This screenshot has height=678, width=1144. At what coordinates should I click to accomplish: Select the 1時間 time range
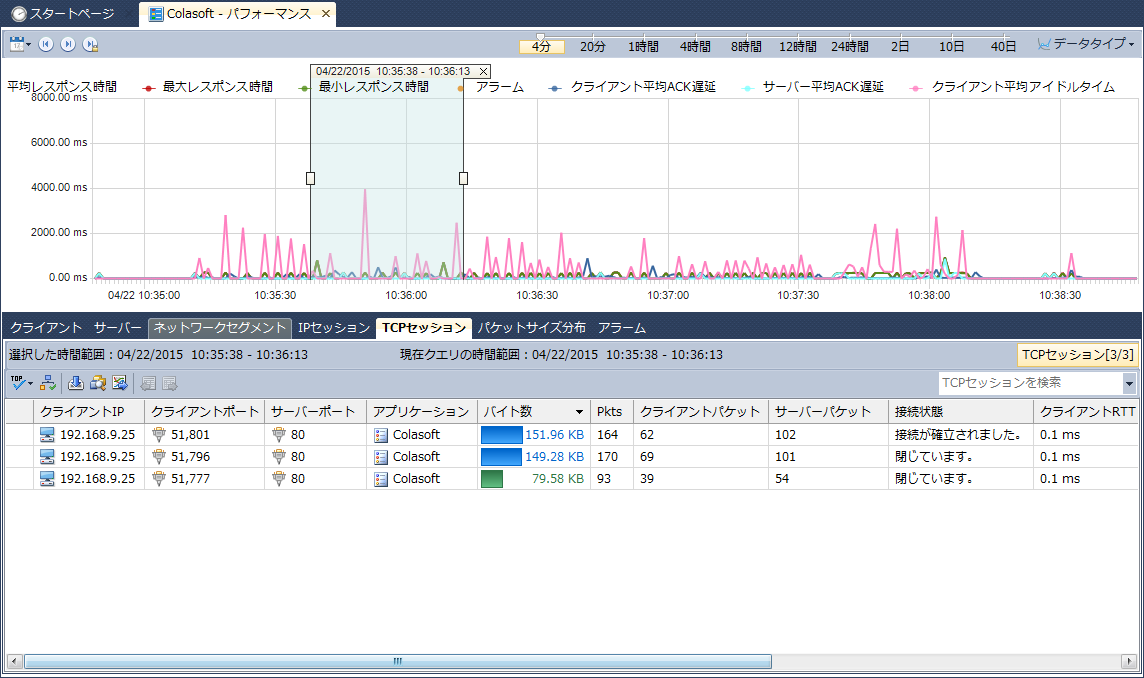click(643, 46)
